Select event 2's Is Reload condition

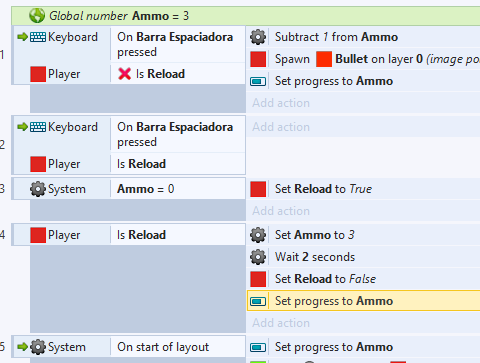[178, 164]
